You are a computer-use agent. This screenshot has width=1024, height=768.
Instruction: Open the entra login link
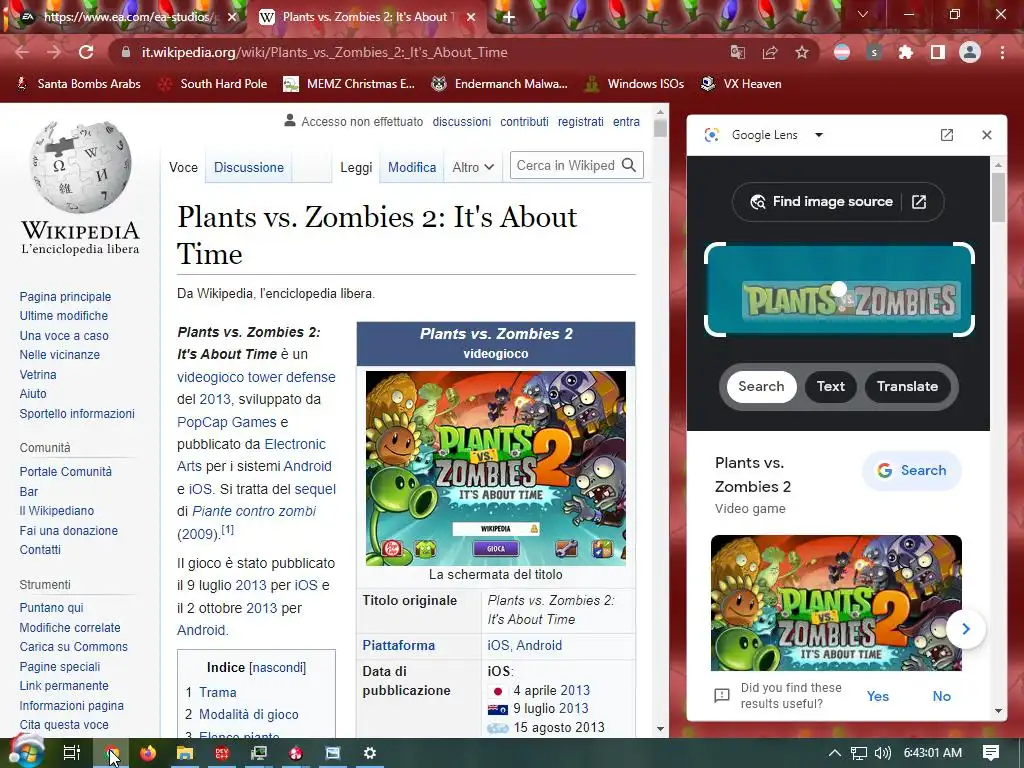[626, 121]
